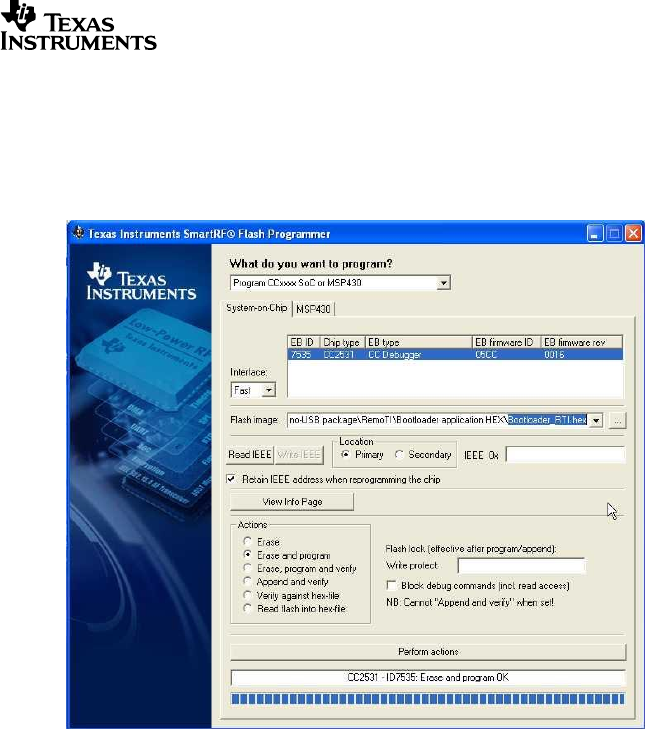The image size is (645, 729).
Task: Toggle Retain IEEE address when reprogramming
Action: [231, 479]
